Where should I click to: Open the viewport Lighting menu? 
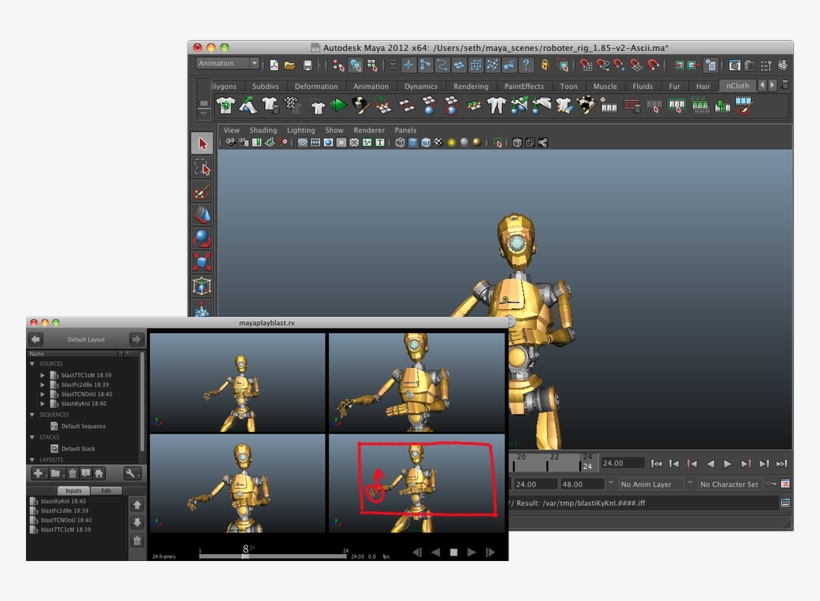coord(301,130)
